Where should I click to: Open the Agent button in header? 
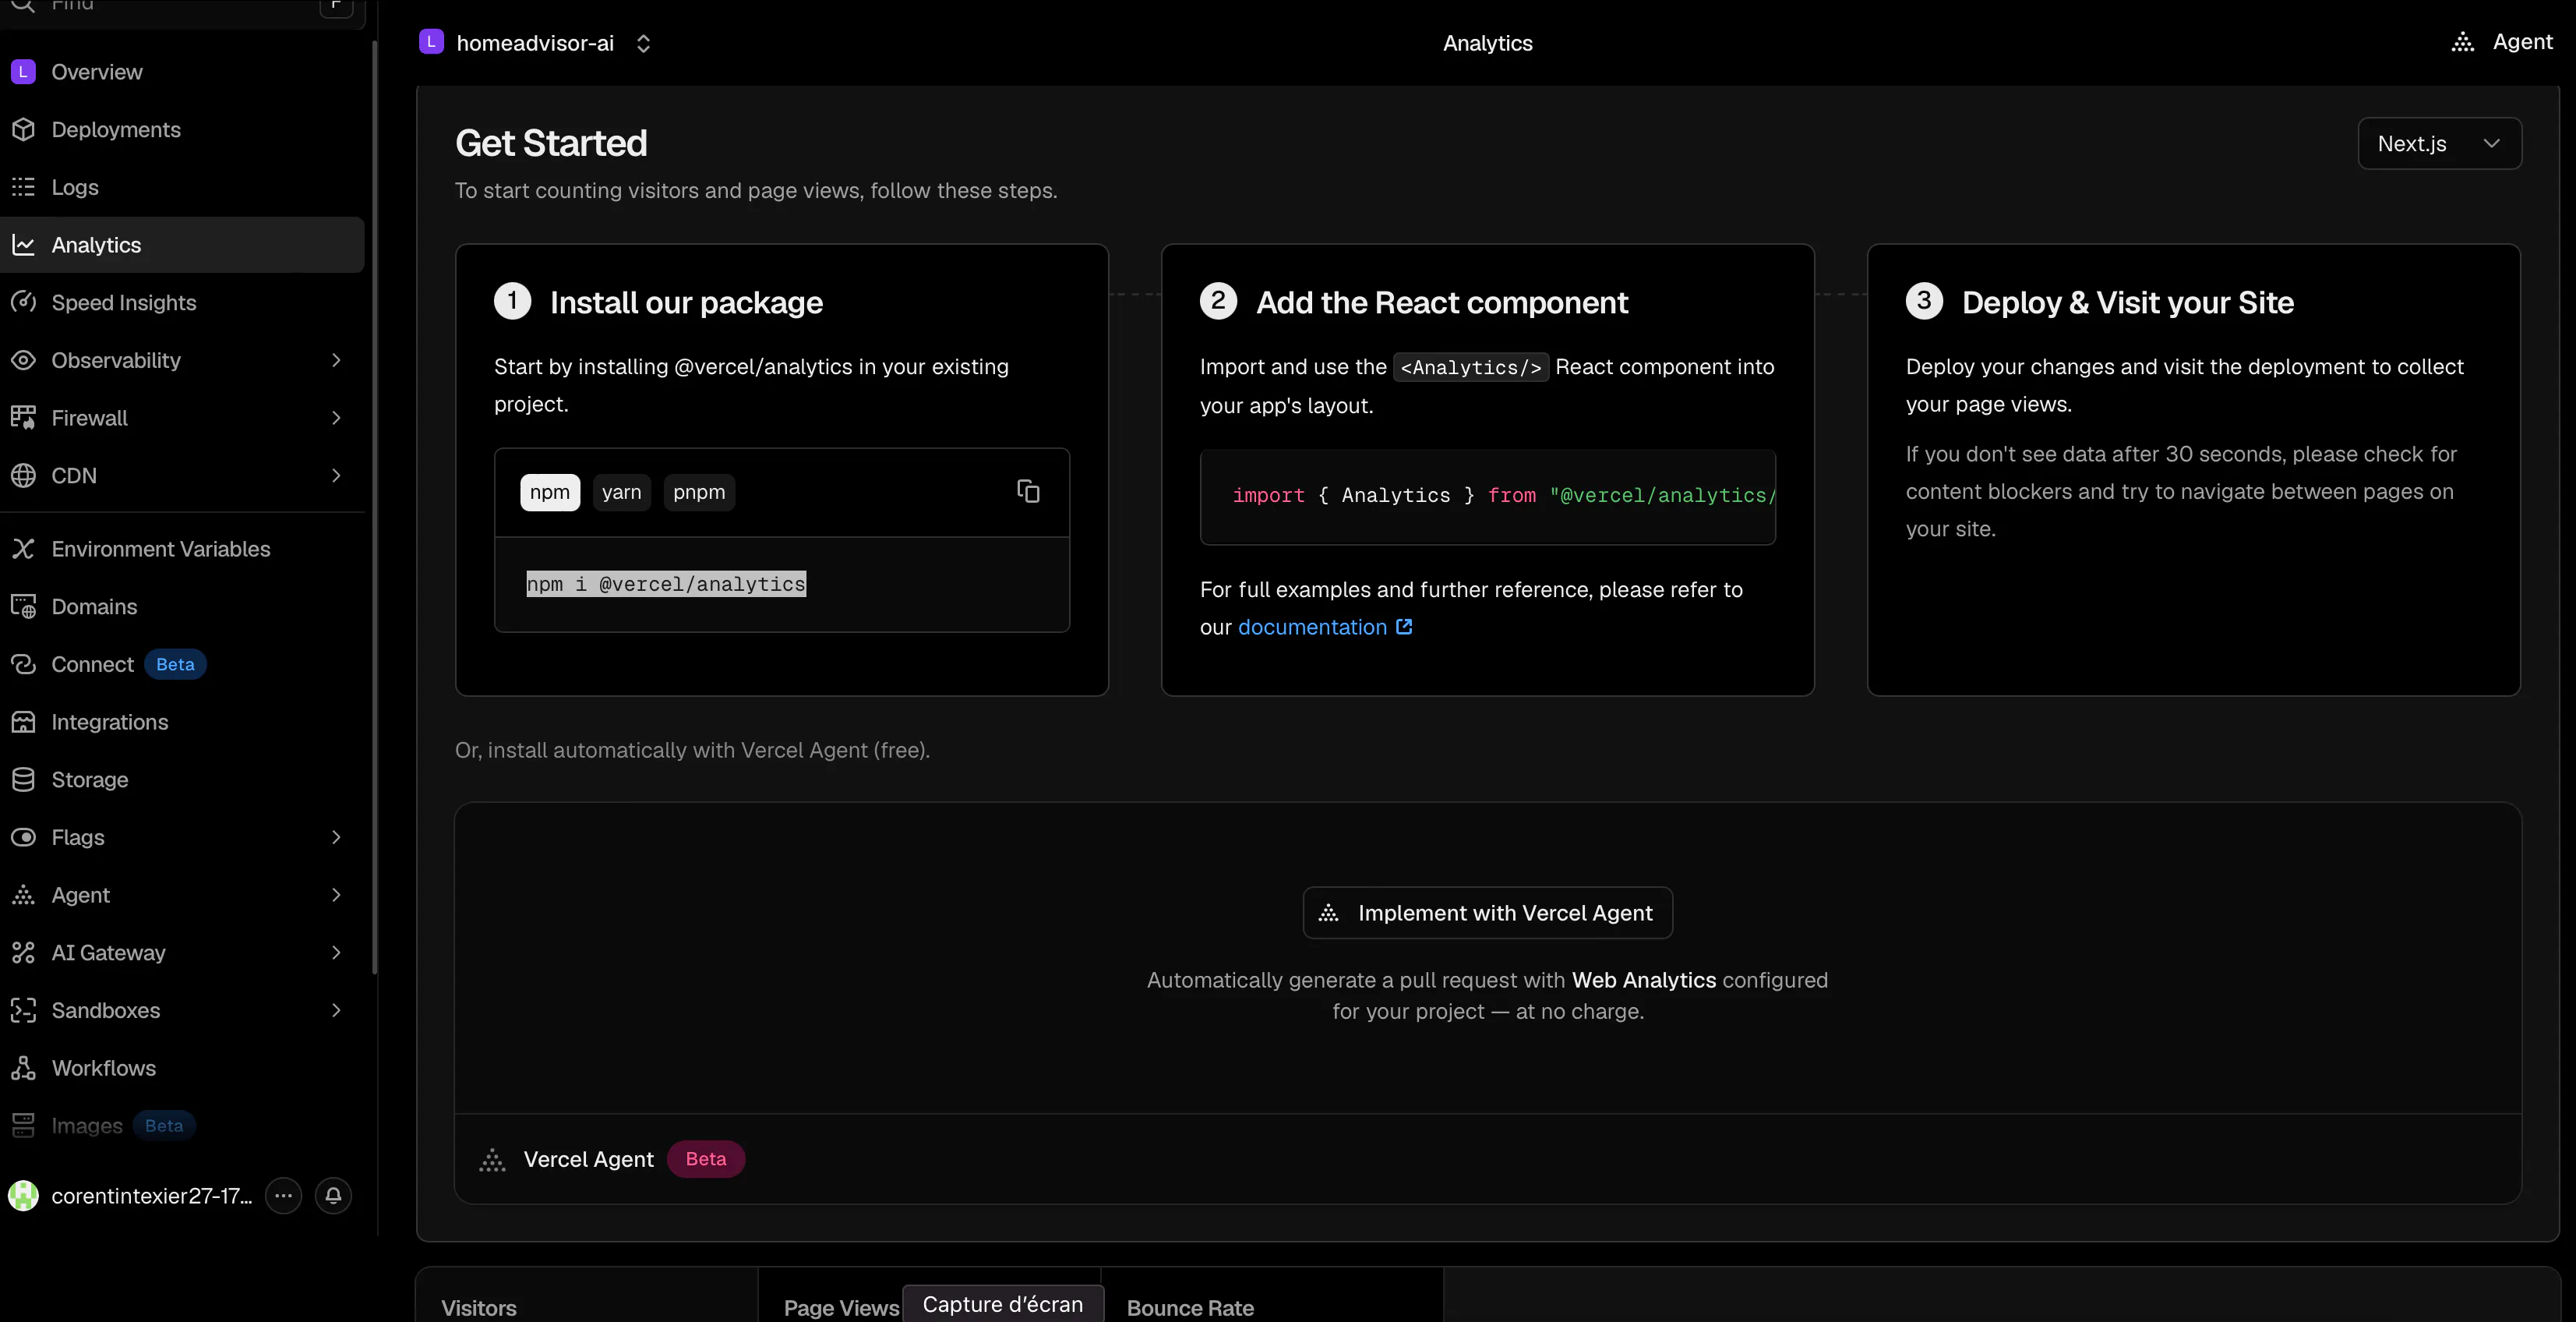tap(2501, 42)
